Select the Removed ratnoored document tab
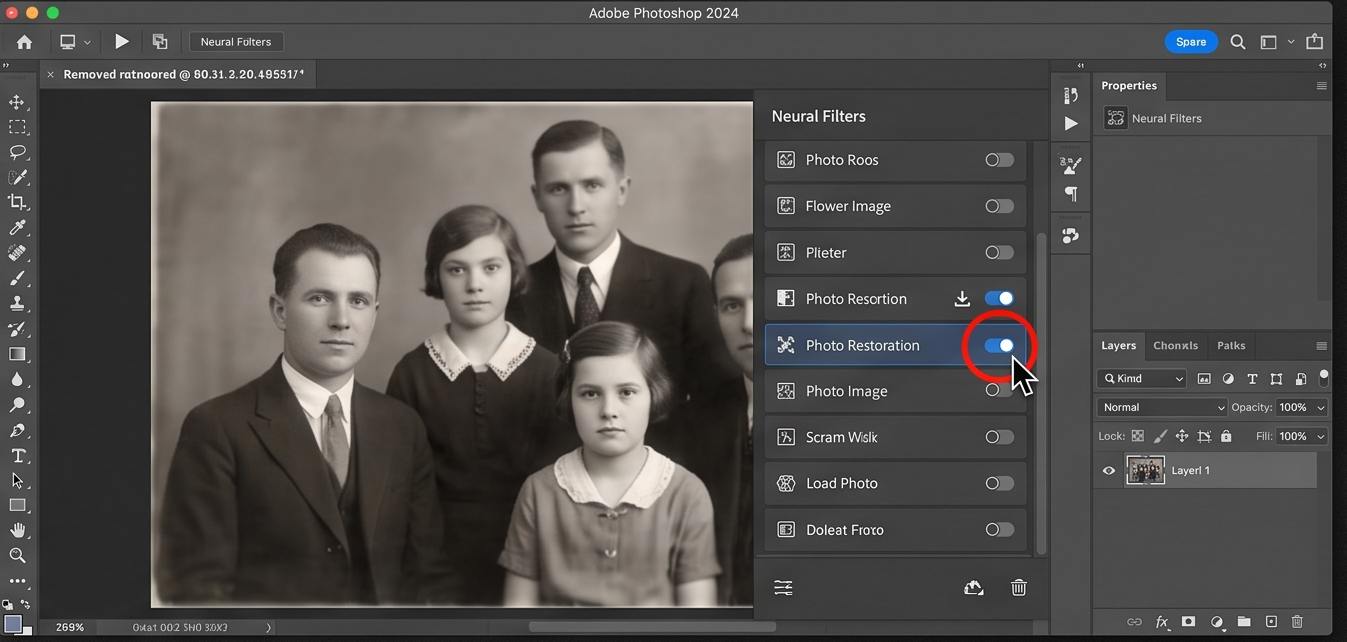Screen dimensions: 1347x642 [x=184, y=74]
